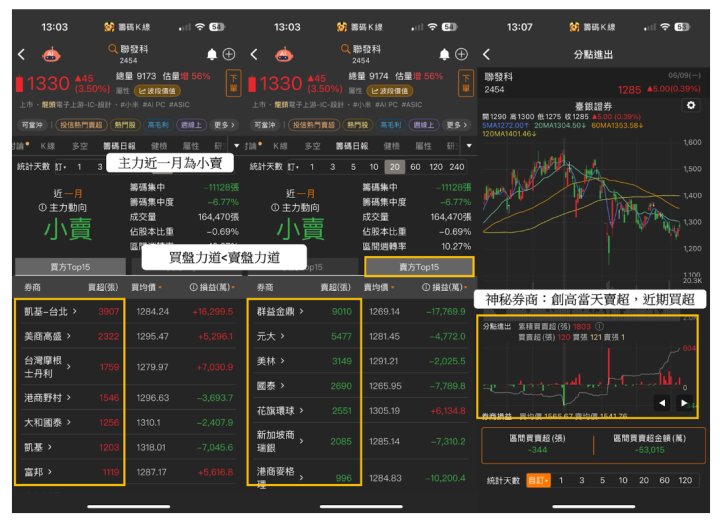Select 120 days on 分點進出 統計天數
Viewport: 720px width, 523px height.
pyautogui.click(x=685, y=480)
